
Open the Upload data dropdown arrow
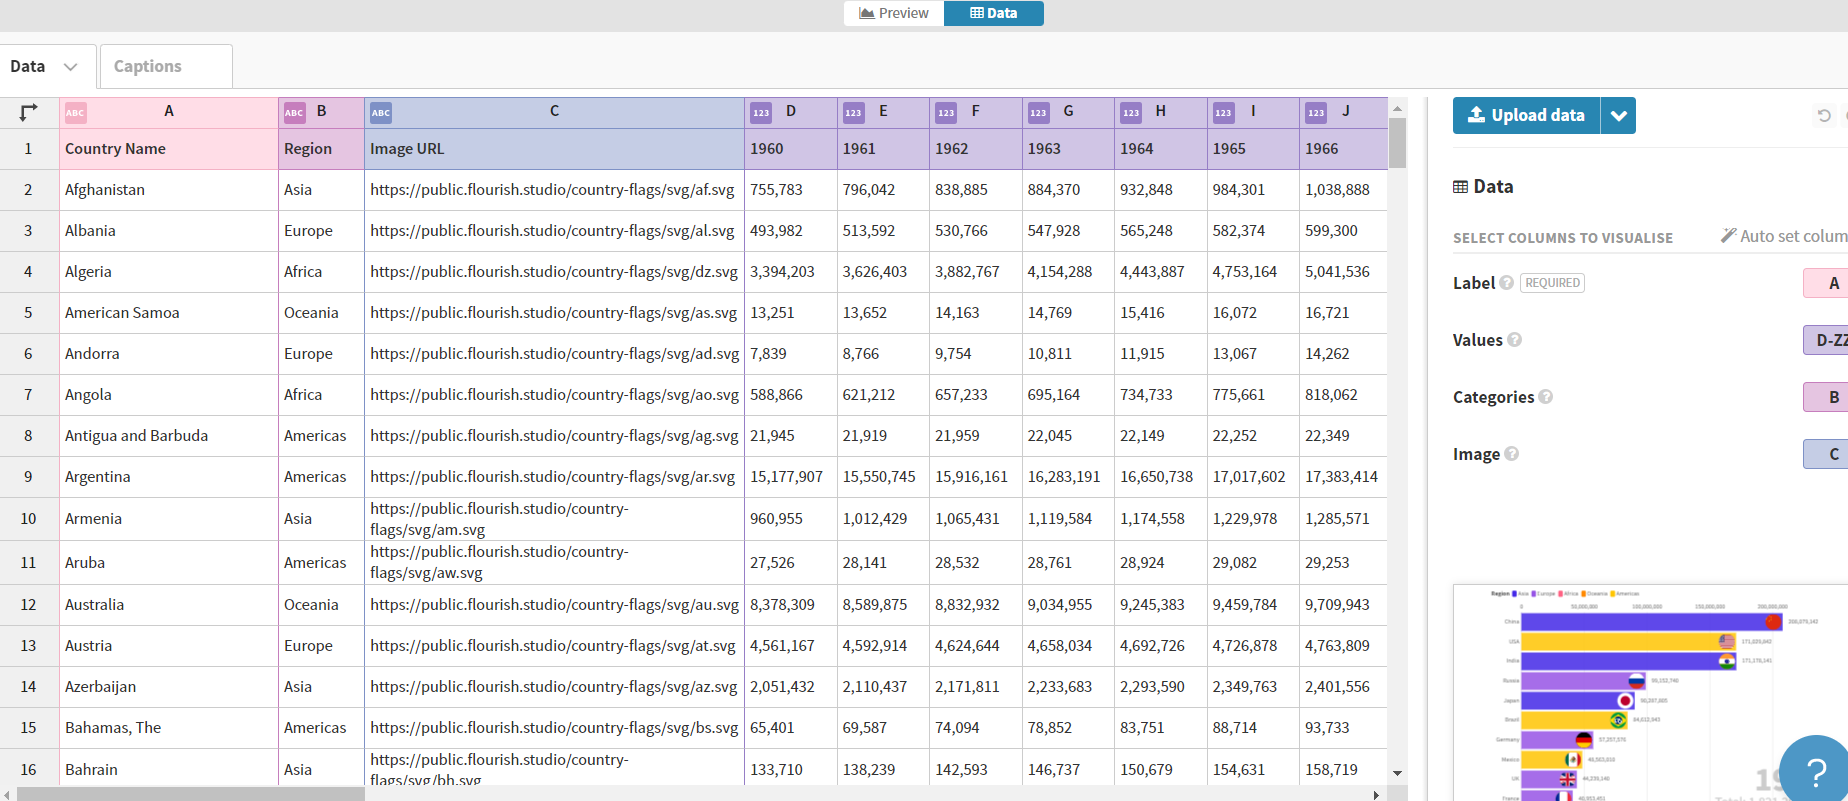(1618, 116)
